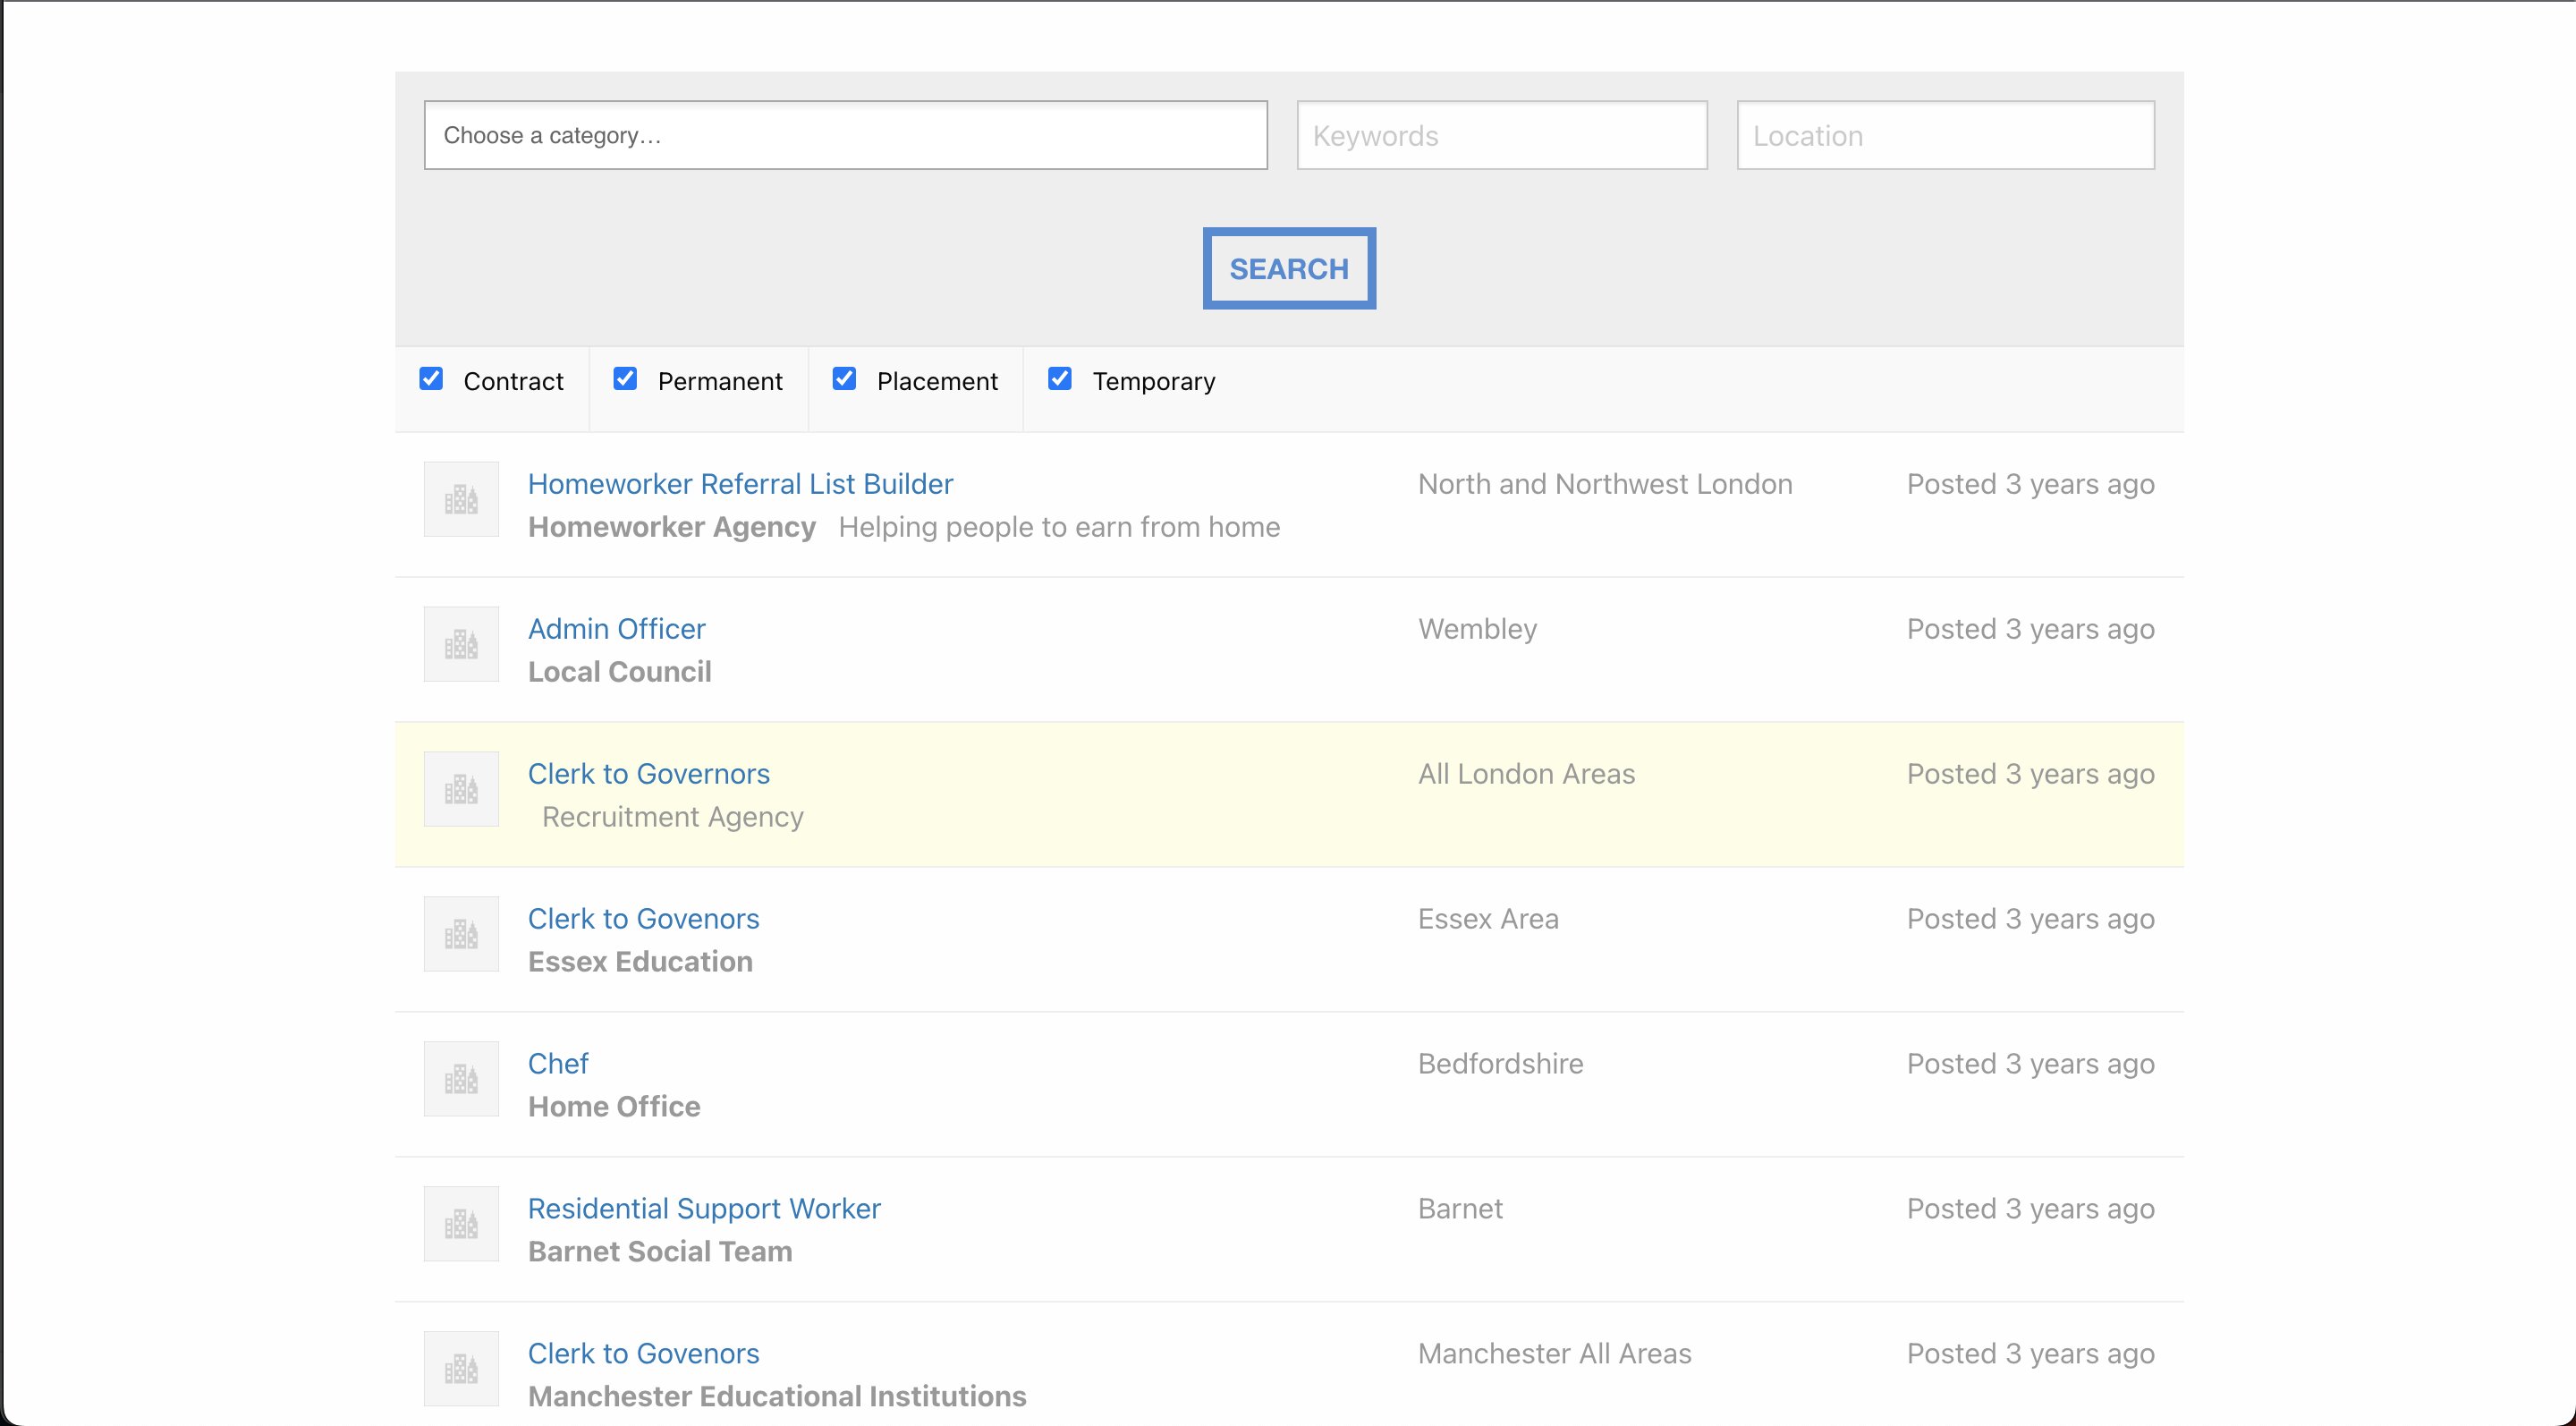
Task: Click the company logo icon beside Admin Officer
Action: pyautogui.click(x=461, y=644)
